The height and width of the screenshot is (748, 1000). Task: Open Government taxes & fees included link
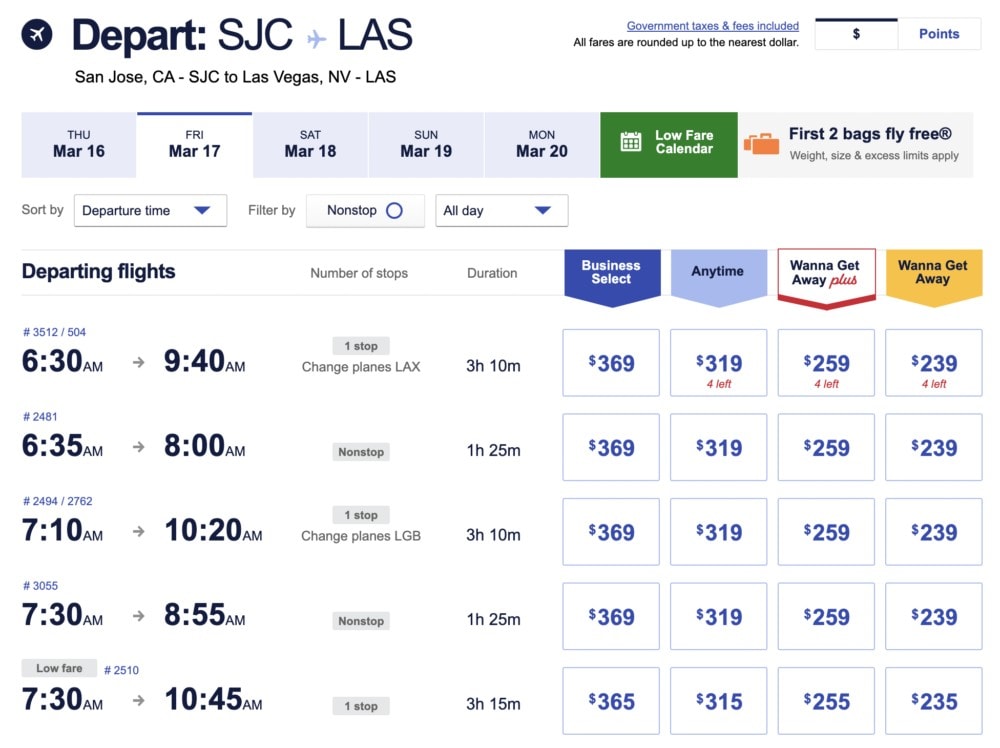point(712,26)
